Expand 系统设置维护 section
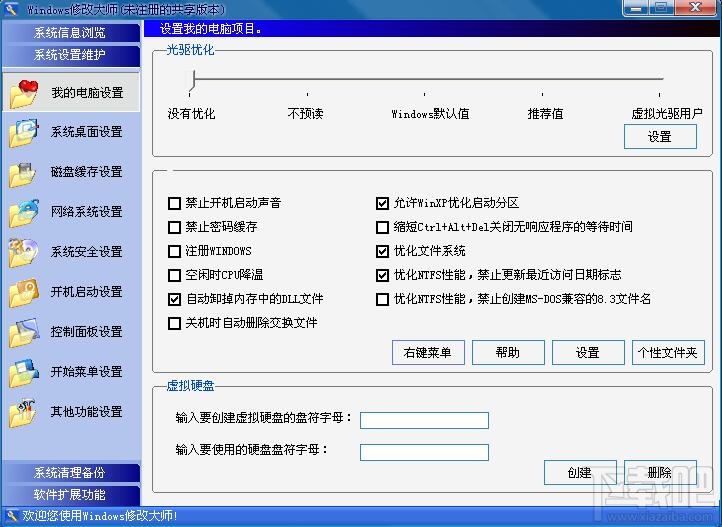 [x=70, y=55]
